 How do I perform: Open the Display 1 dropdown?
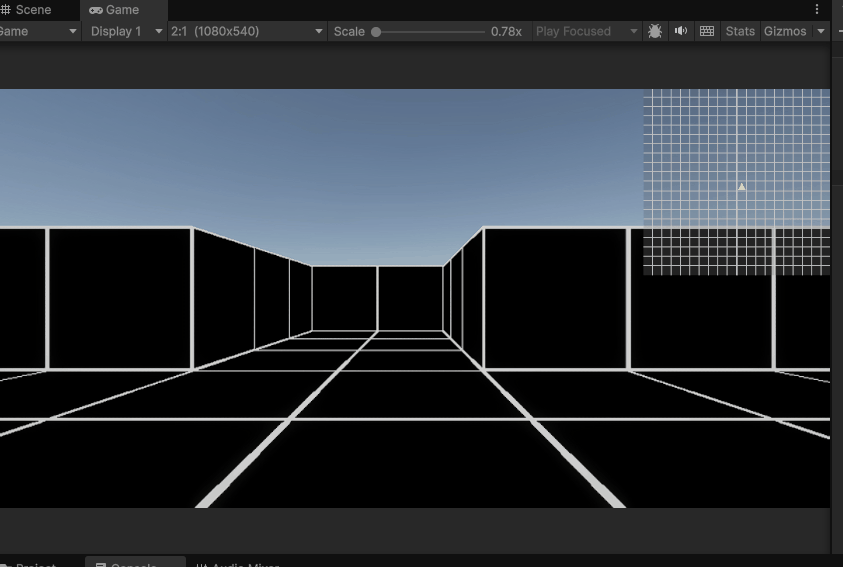[x=125, y=31]
